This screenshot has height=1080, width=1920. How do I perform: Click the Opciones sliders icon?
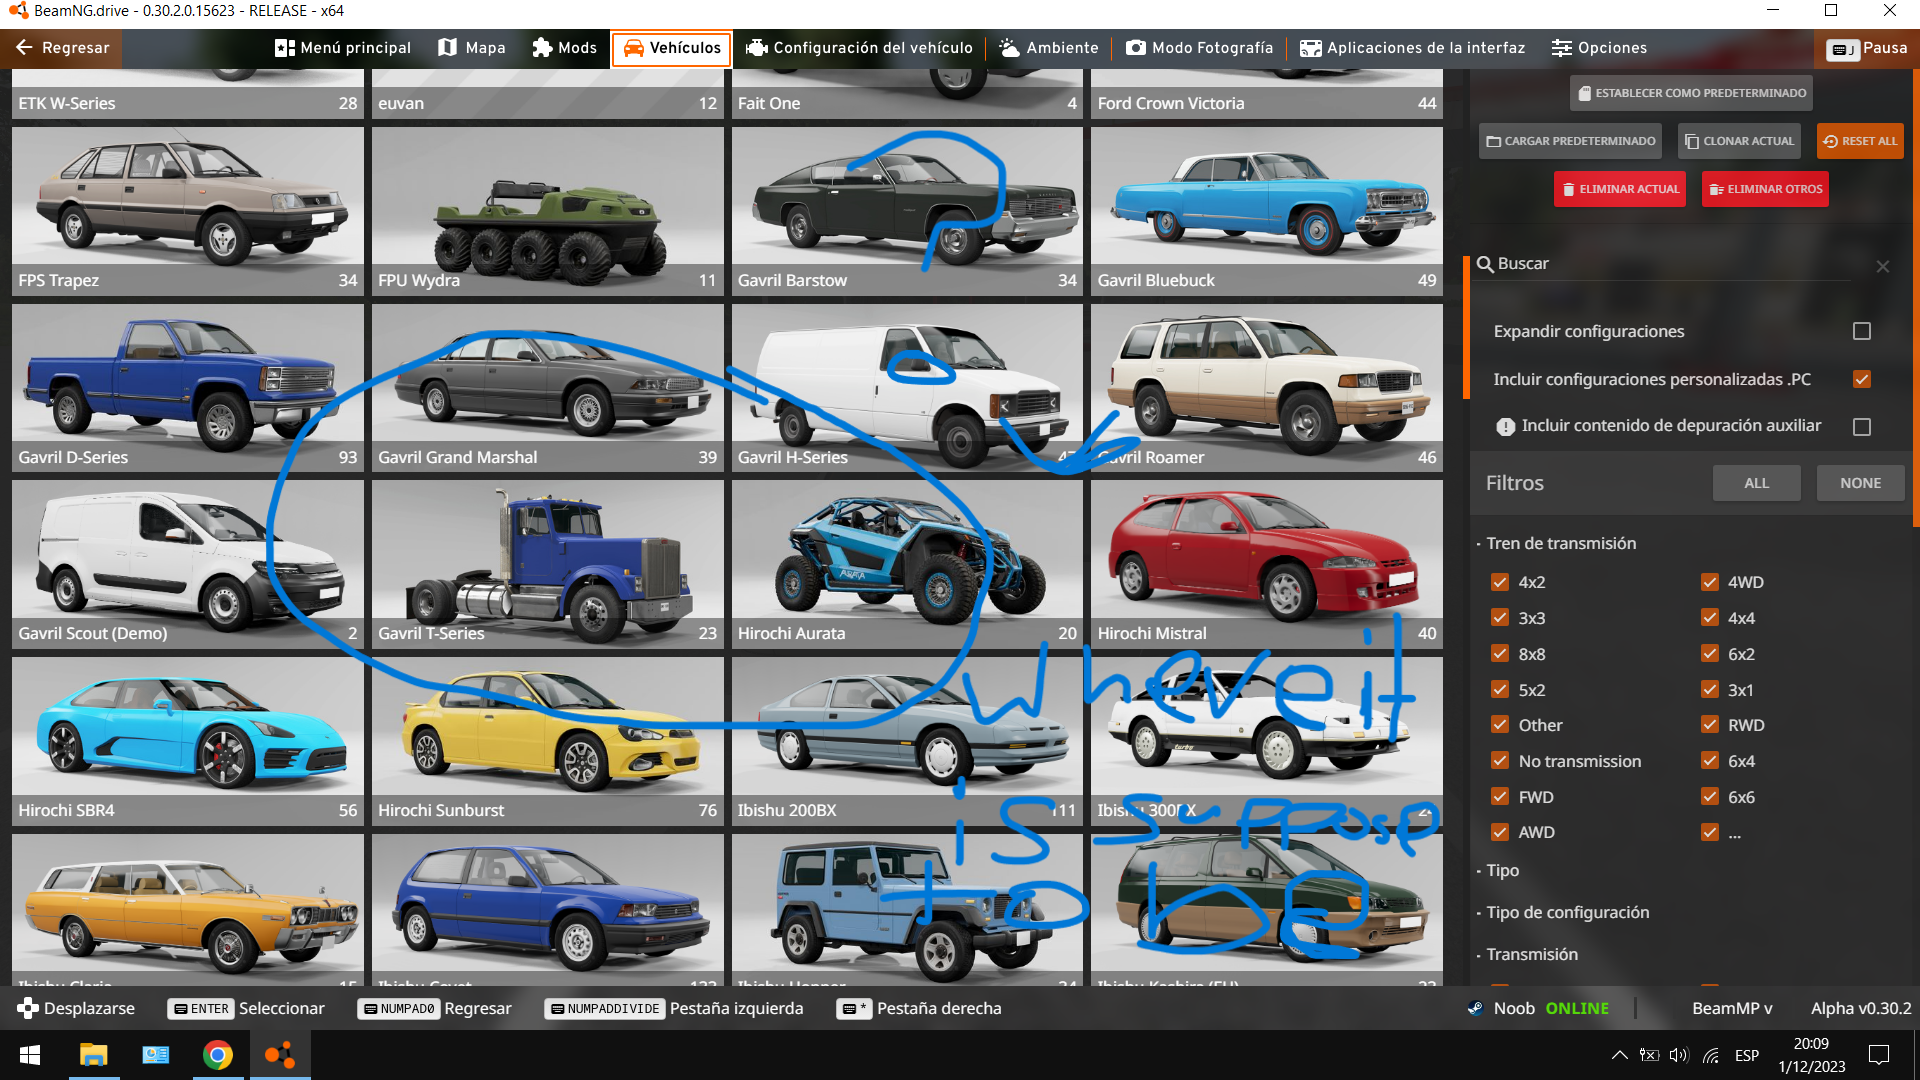coord(1561,48)
